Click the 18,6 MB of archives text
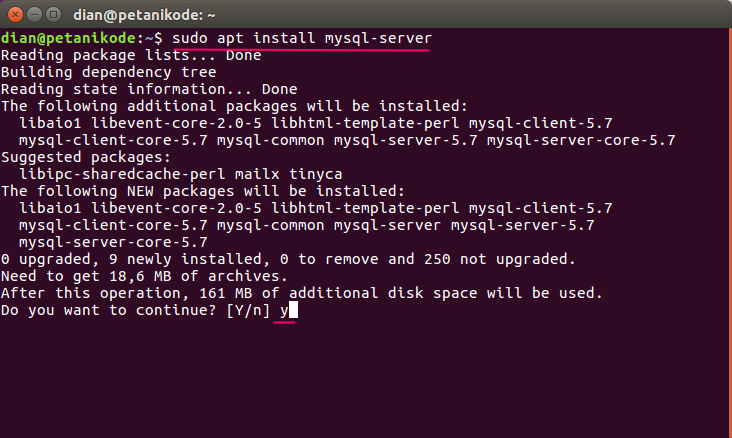 198,276
